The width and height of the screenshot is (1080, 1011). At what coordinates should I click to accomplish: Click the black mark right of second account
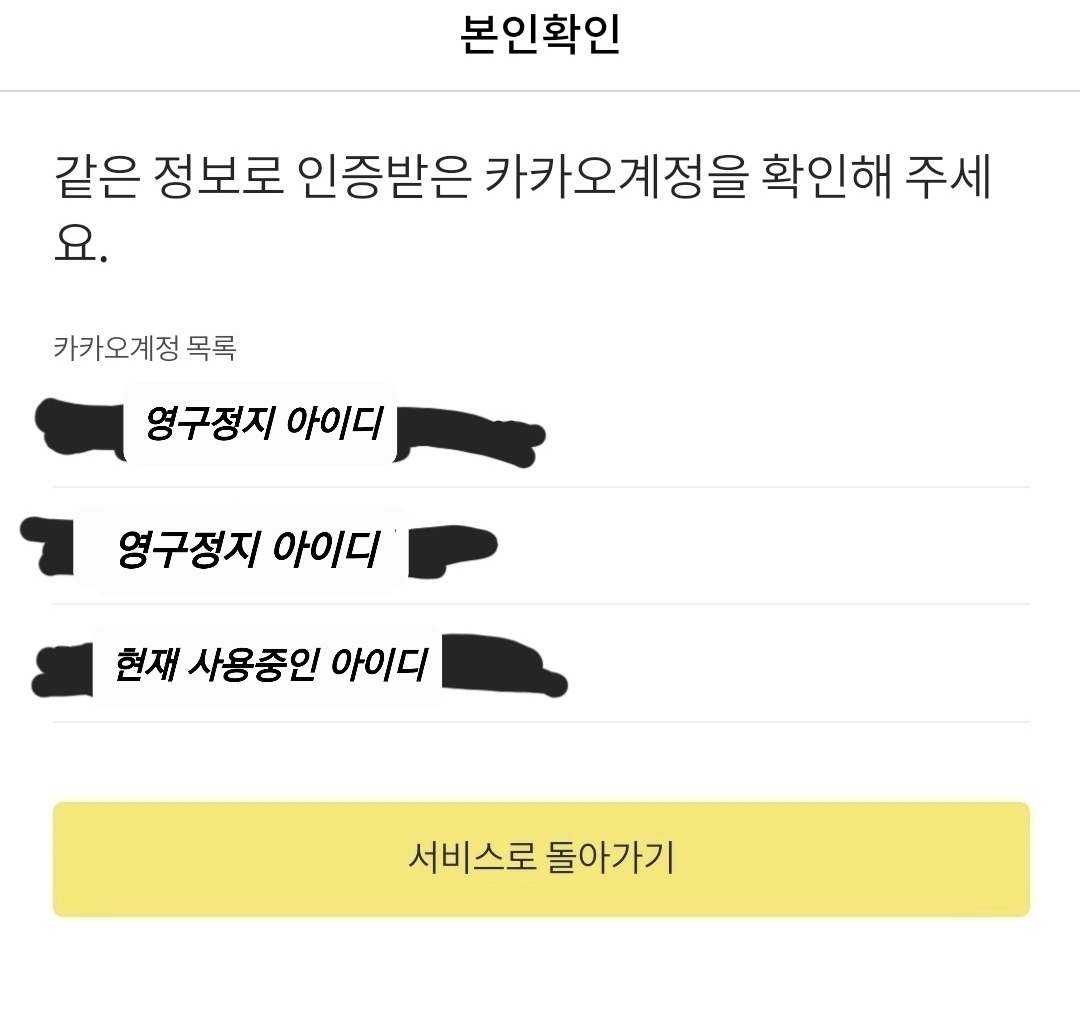[450, 547]
